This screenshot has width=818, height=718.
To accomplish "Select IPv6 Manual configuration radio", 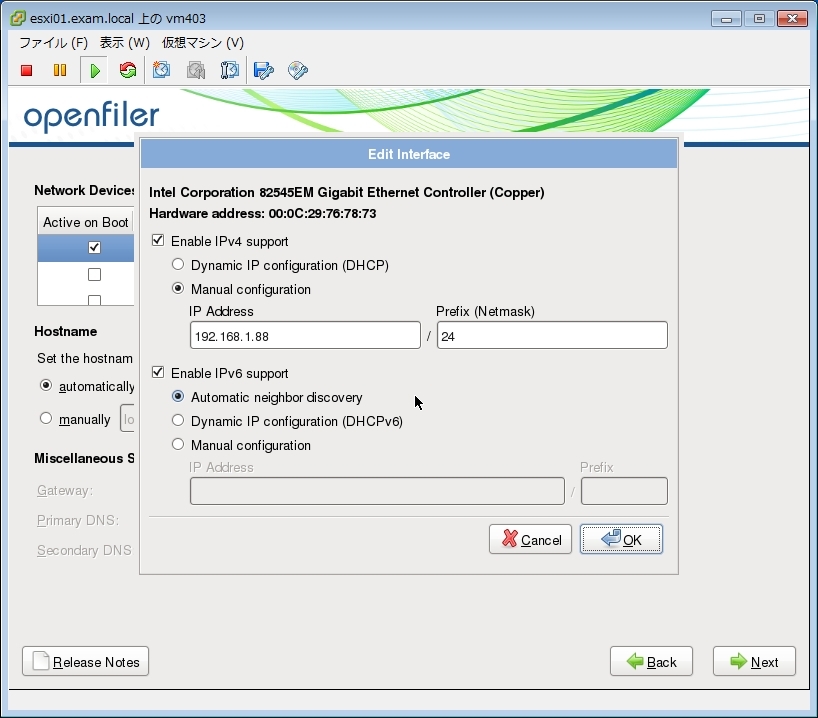I will pyautogui.click(x=178, y=445).
